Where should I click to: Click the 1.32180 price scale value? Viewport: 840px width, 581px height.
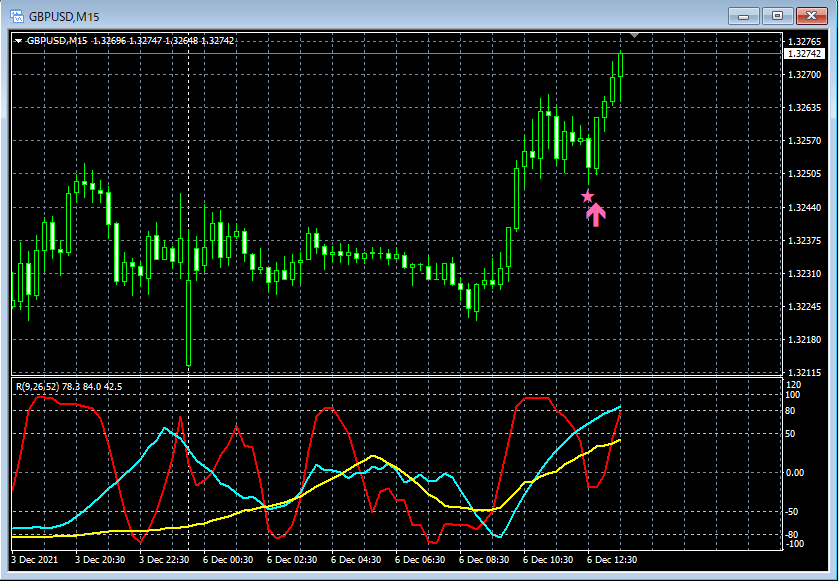(x=804, y=340)
